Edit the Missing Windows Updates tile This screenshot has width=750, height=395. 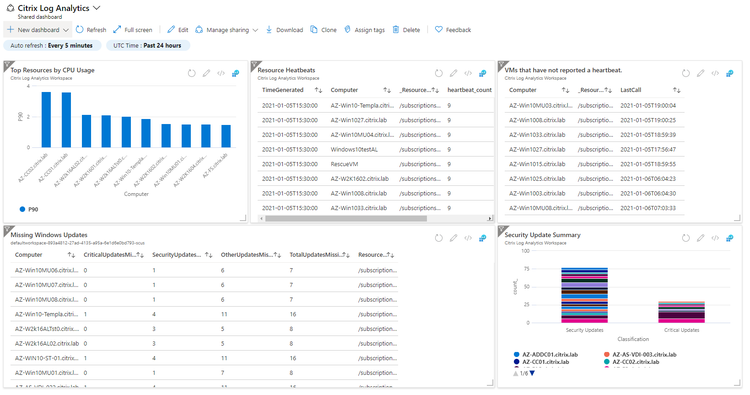point(453,238)
